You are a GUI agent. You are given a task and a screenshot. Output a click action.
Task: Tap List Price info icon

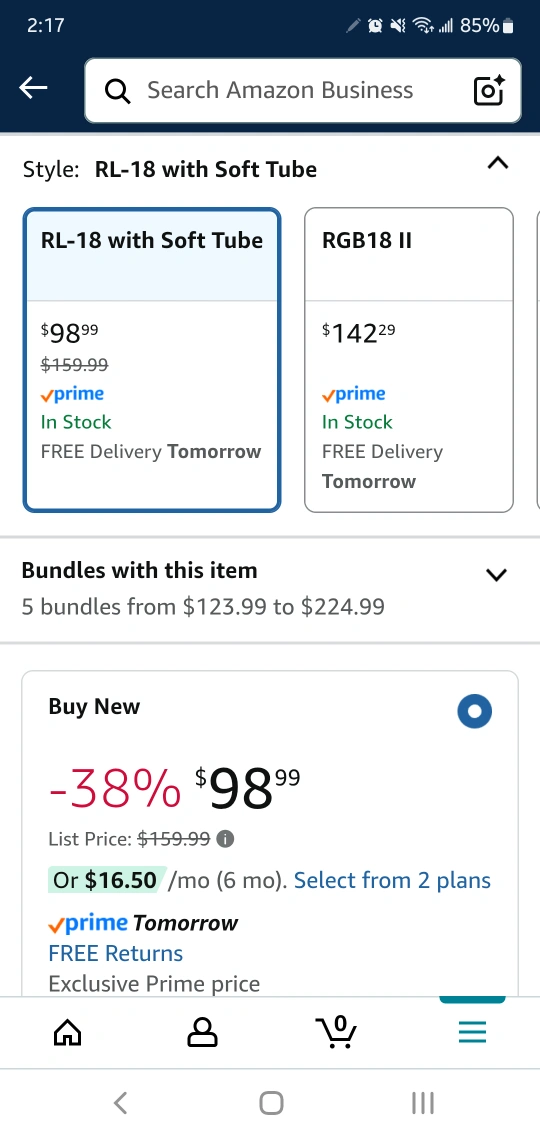coord(225,839)
